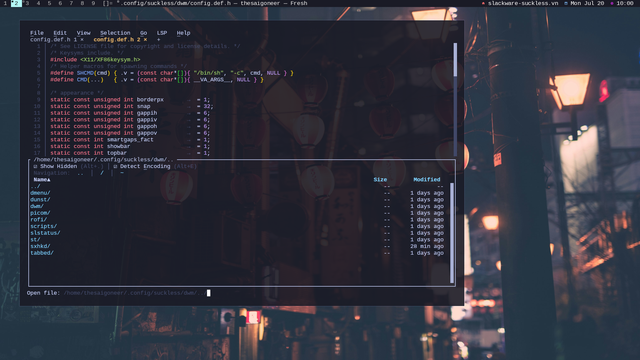Viewport: 640px width, 360px height.
Task: Click the editor vertical scrollbar
Action: (x=455, y=100)
